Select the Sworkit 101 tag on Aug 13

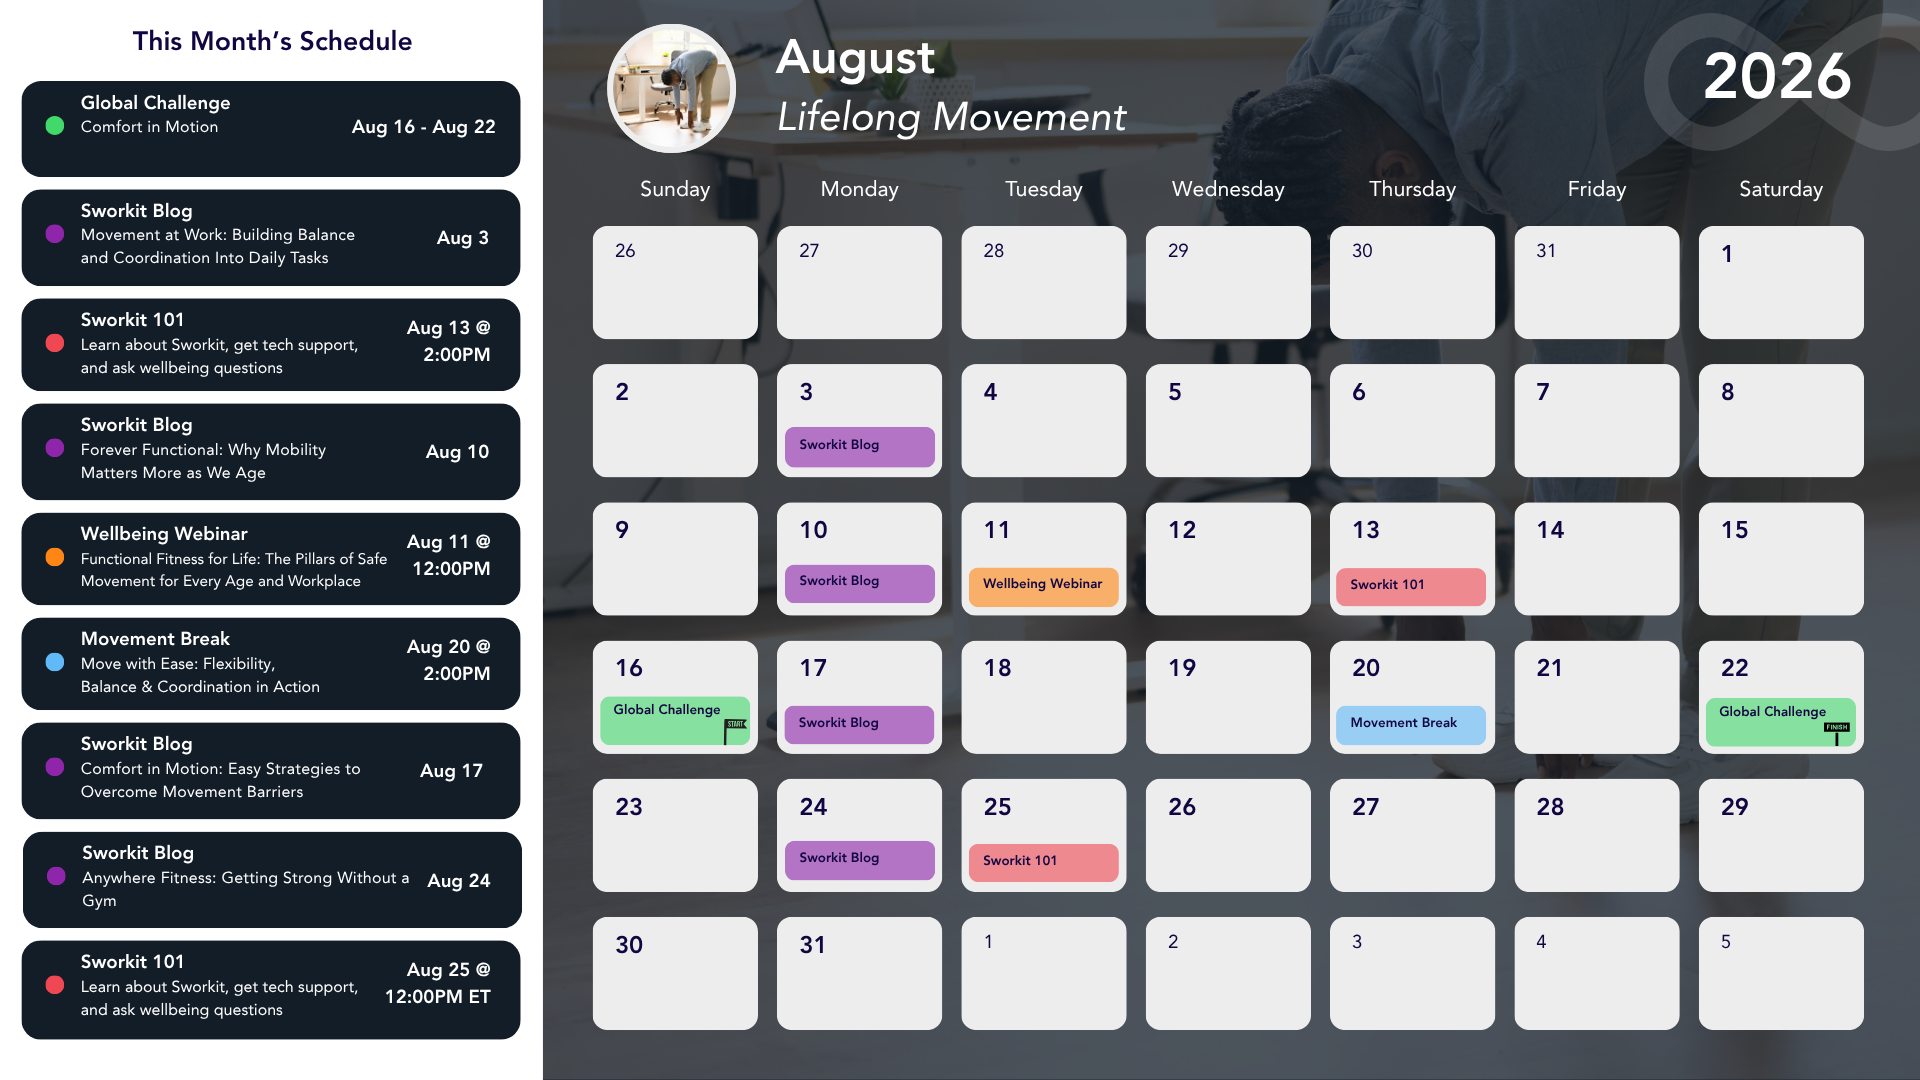tap(1410, 586)
